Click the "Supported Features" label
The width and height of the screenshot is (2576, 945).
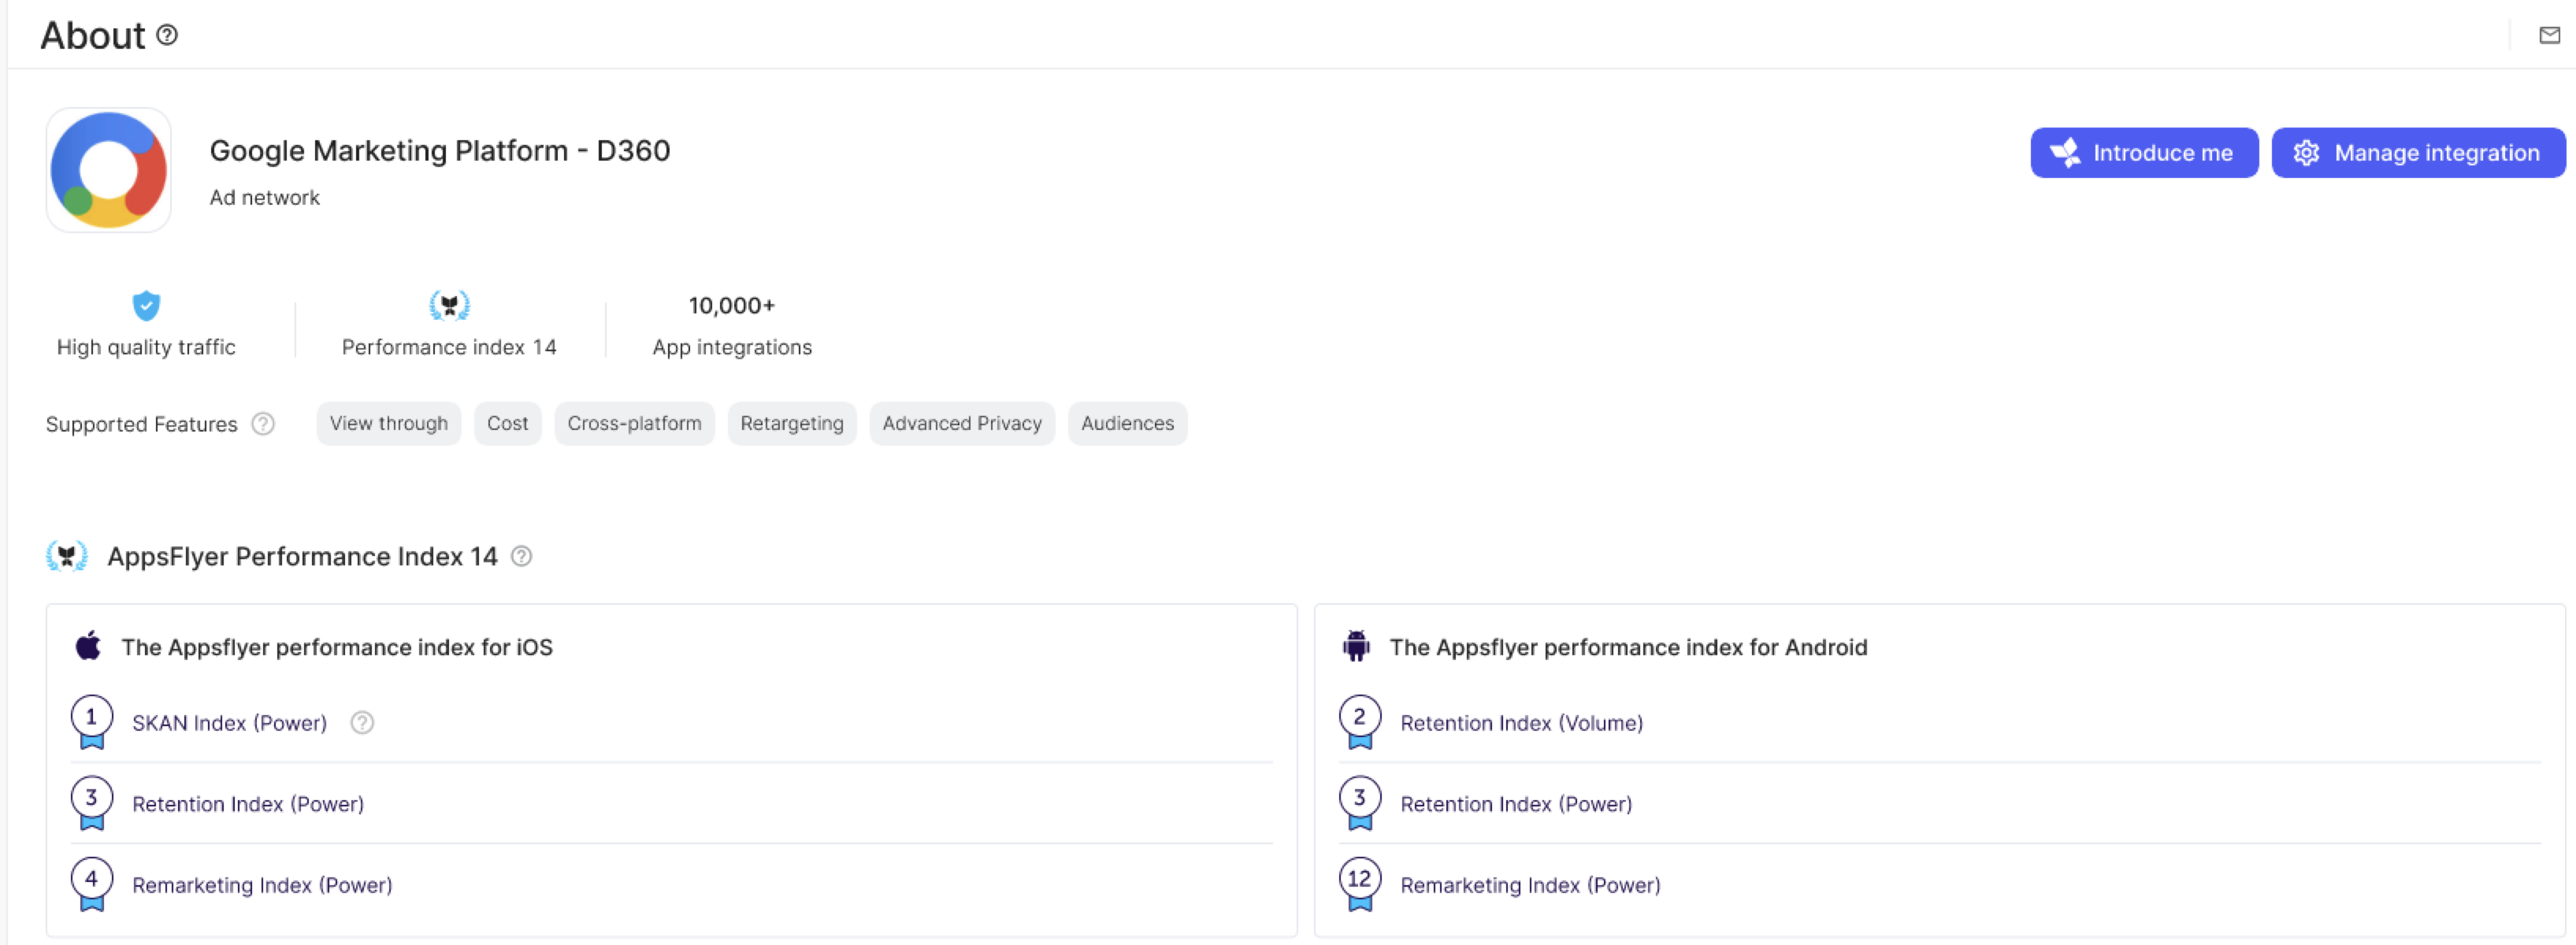click(141, 424)
